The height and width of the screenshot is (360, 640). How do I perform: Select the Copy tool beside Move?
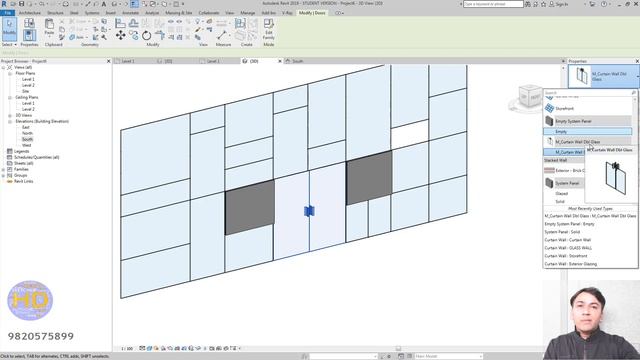pyautogui.click(x=133, y=36)
